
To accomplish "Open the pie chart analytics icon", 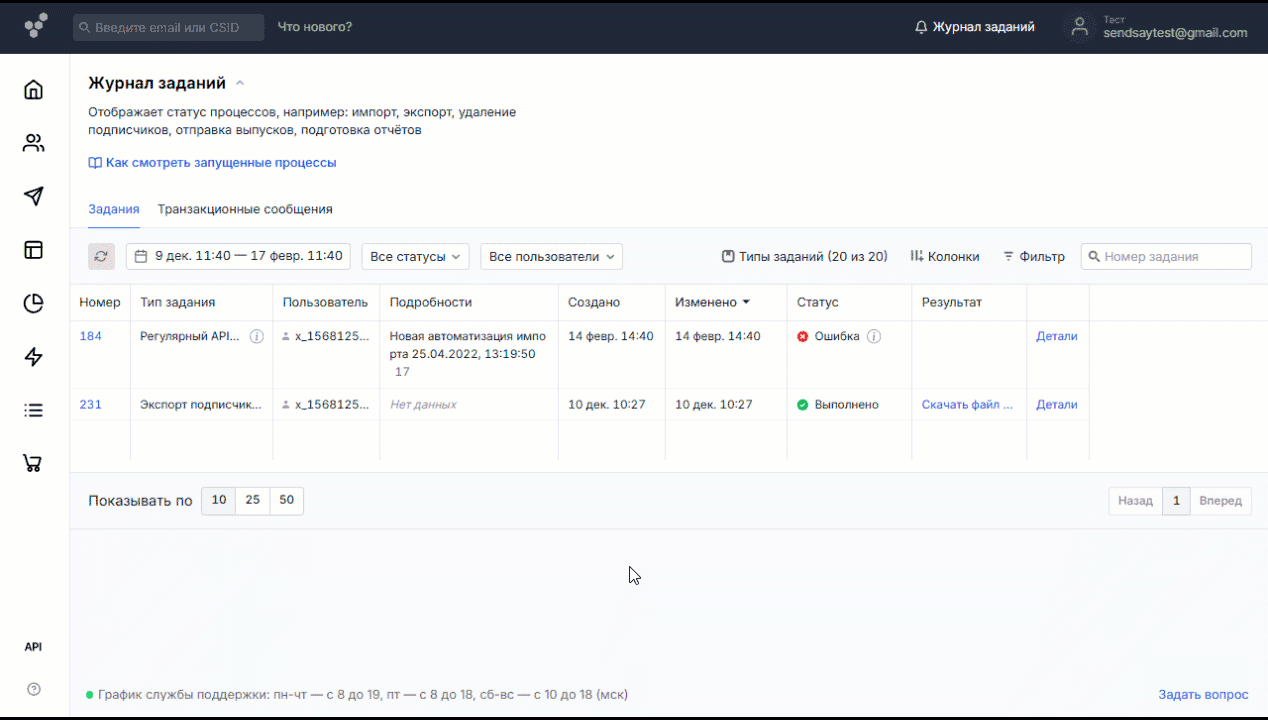I will tap(34, 303).
